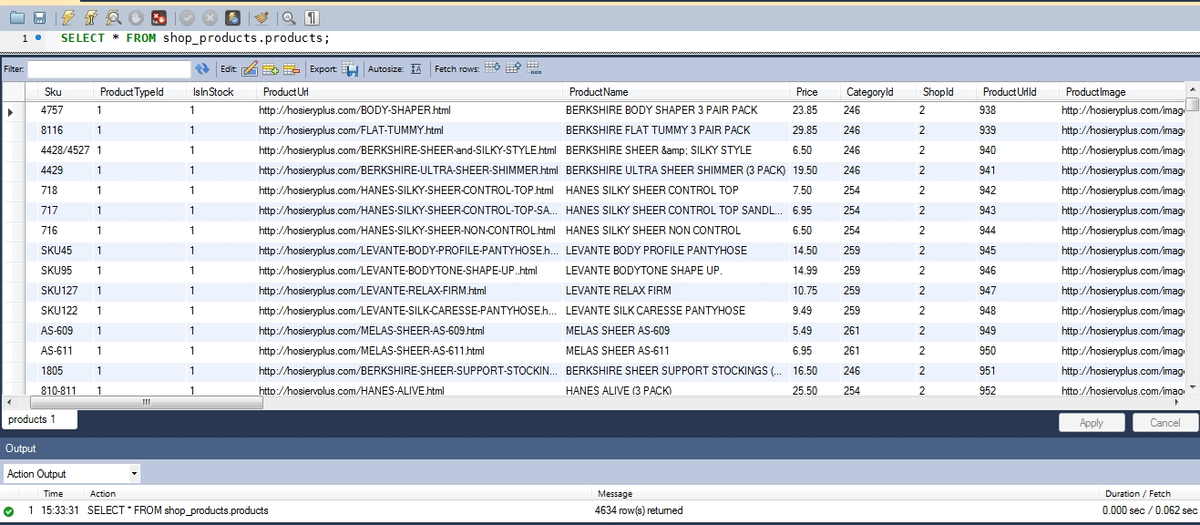Refresh result set arrows icon
This screenshot has width=1200, height=525.
[x=202, y=69]
